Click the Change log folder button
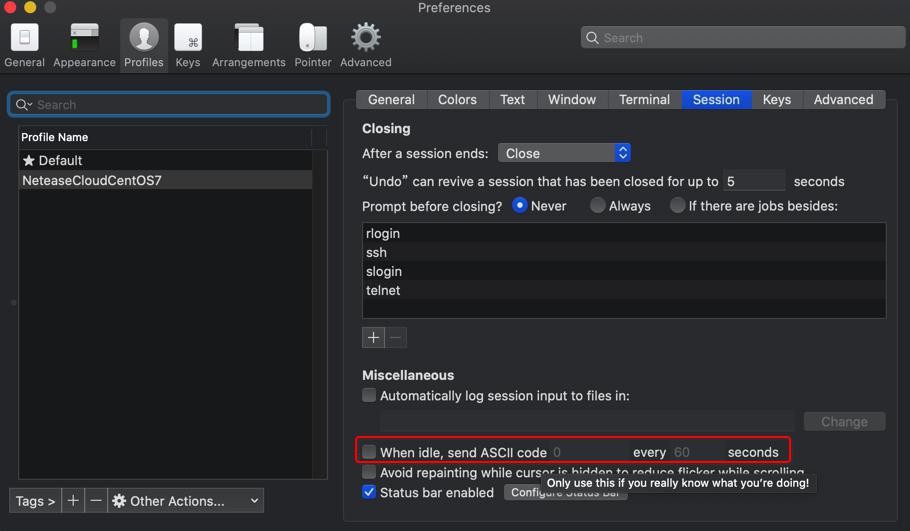Viewport: 910px width, 531px height. pyautogui.click(x=844, y=421)
